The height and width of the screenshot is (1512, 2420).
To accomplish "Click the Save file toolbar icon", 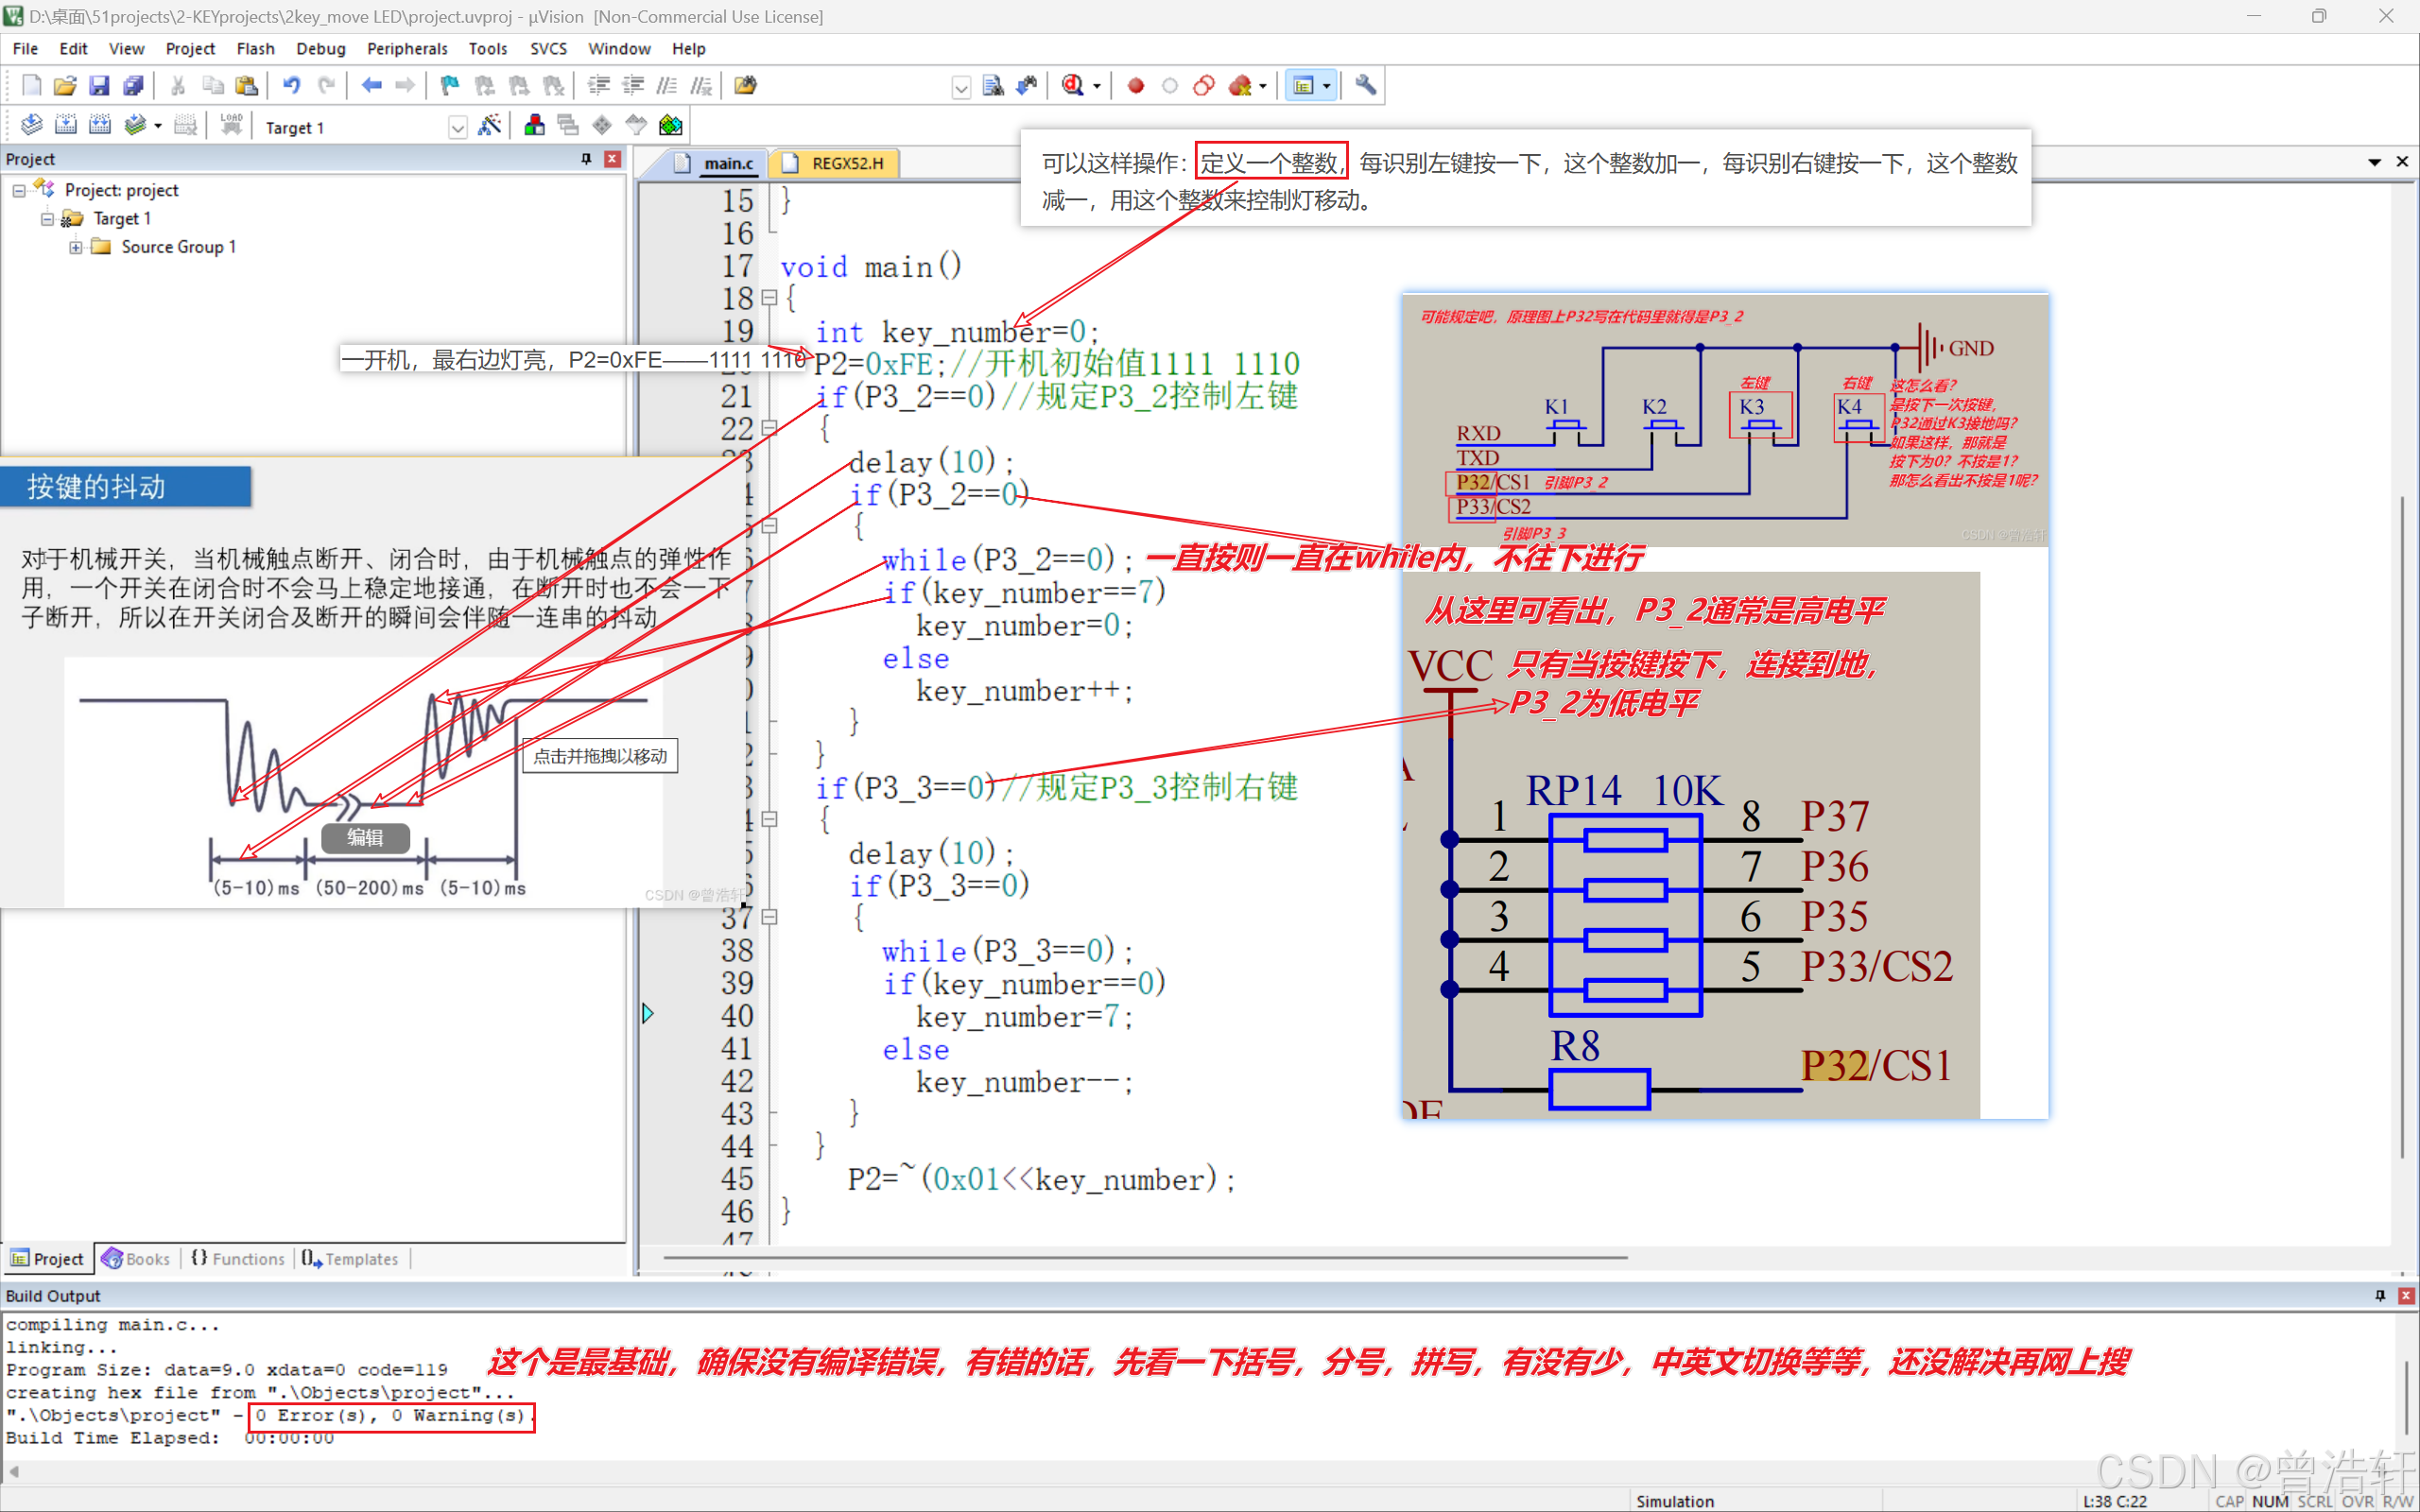I will click(99, 86).
